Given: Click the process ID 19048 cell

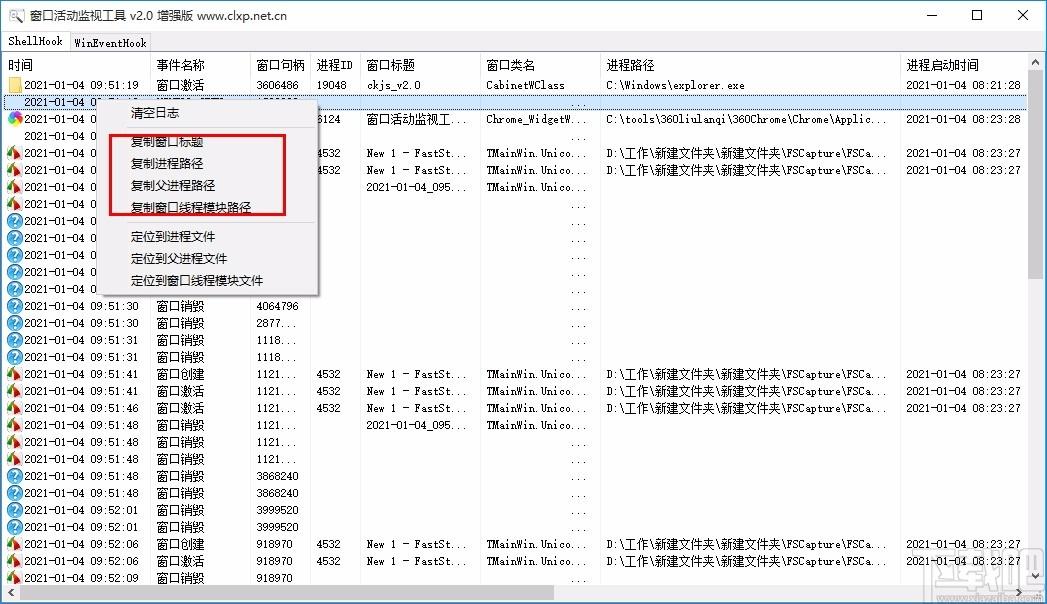Looking at the screenshot, I should 332,85.
